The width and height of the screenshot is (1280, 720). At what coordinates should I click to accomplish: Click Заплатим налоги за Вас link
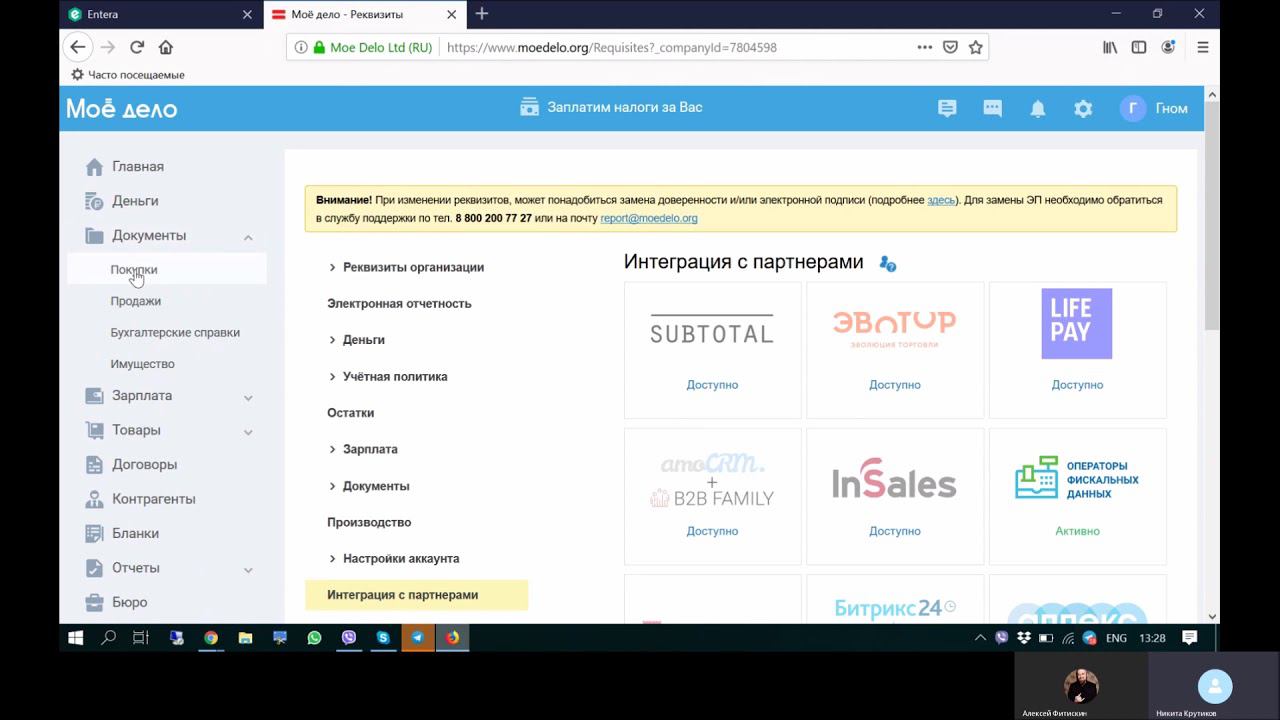(611, 107)
